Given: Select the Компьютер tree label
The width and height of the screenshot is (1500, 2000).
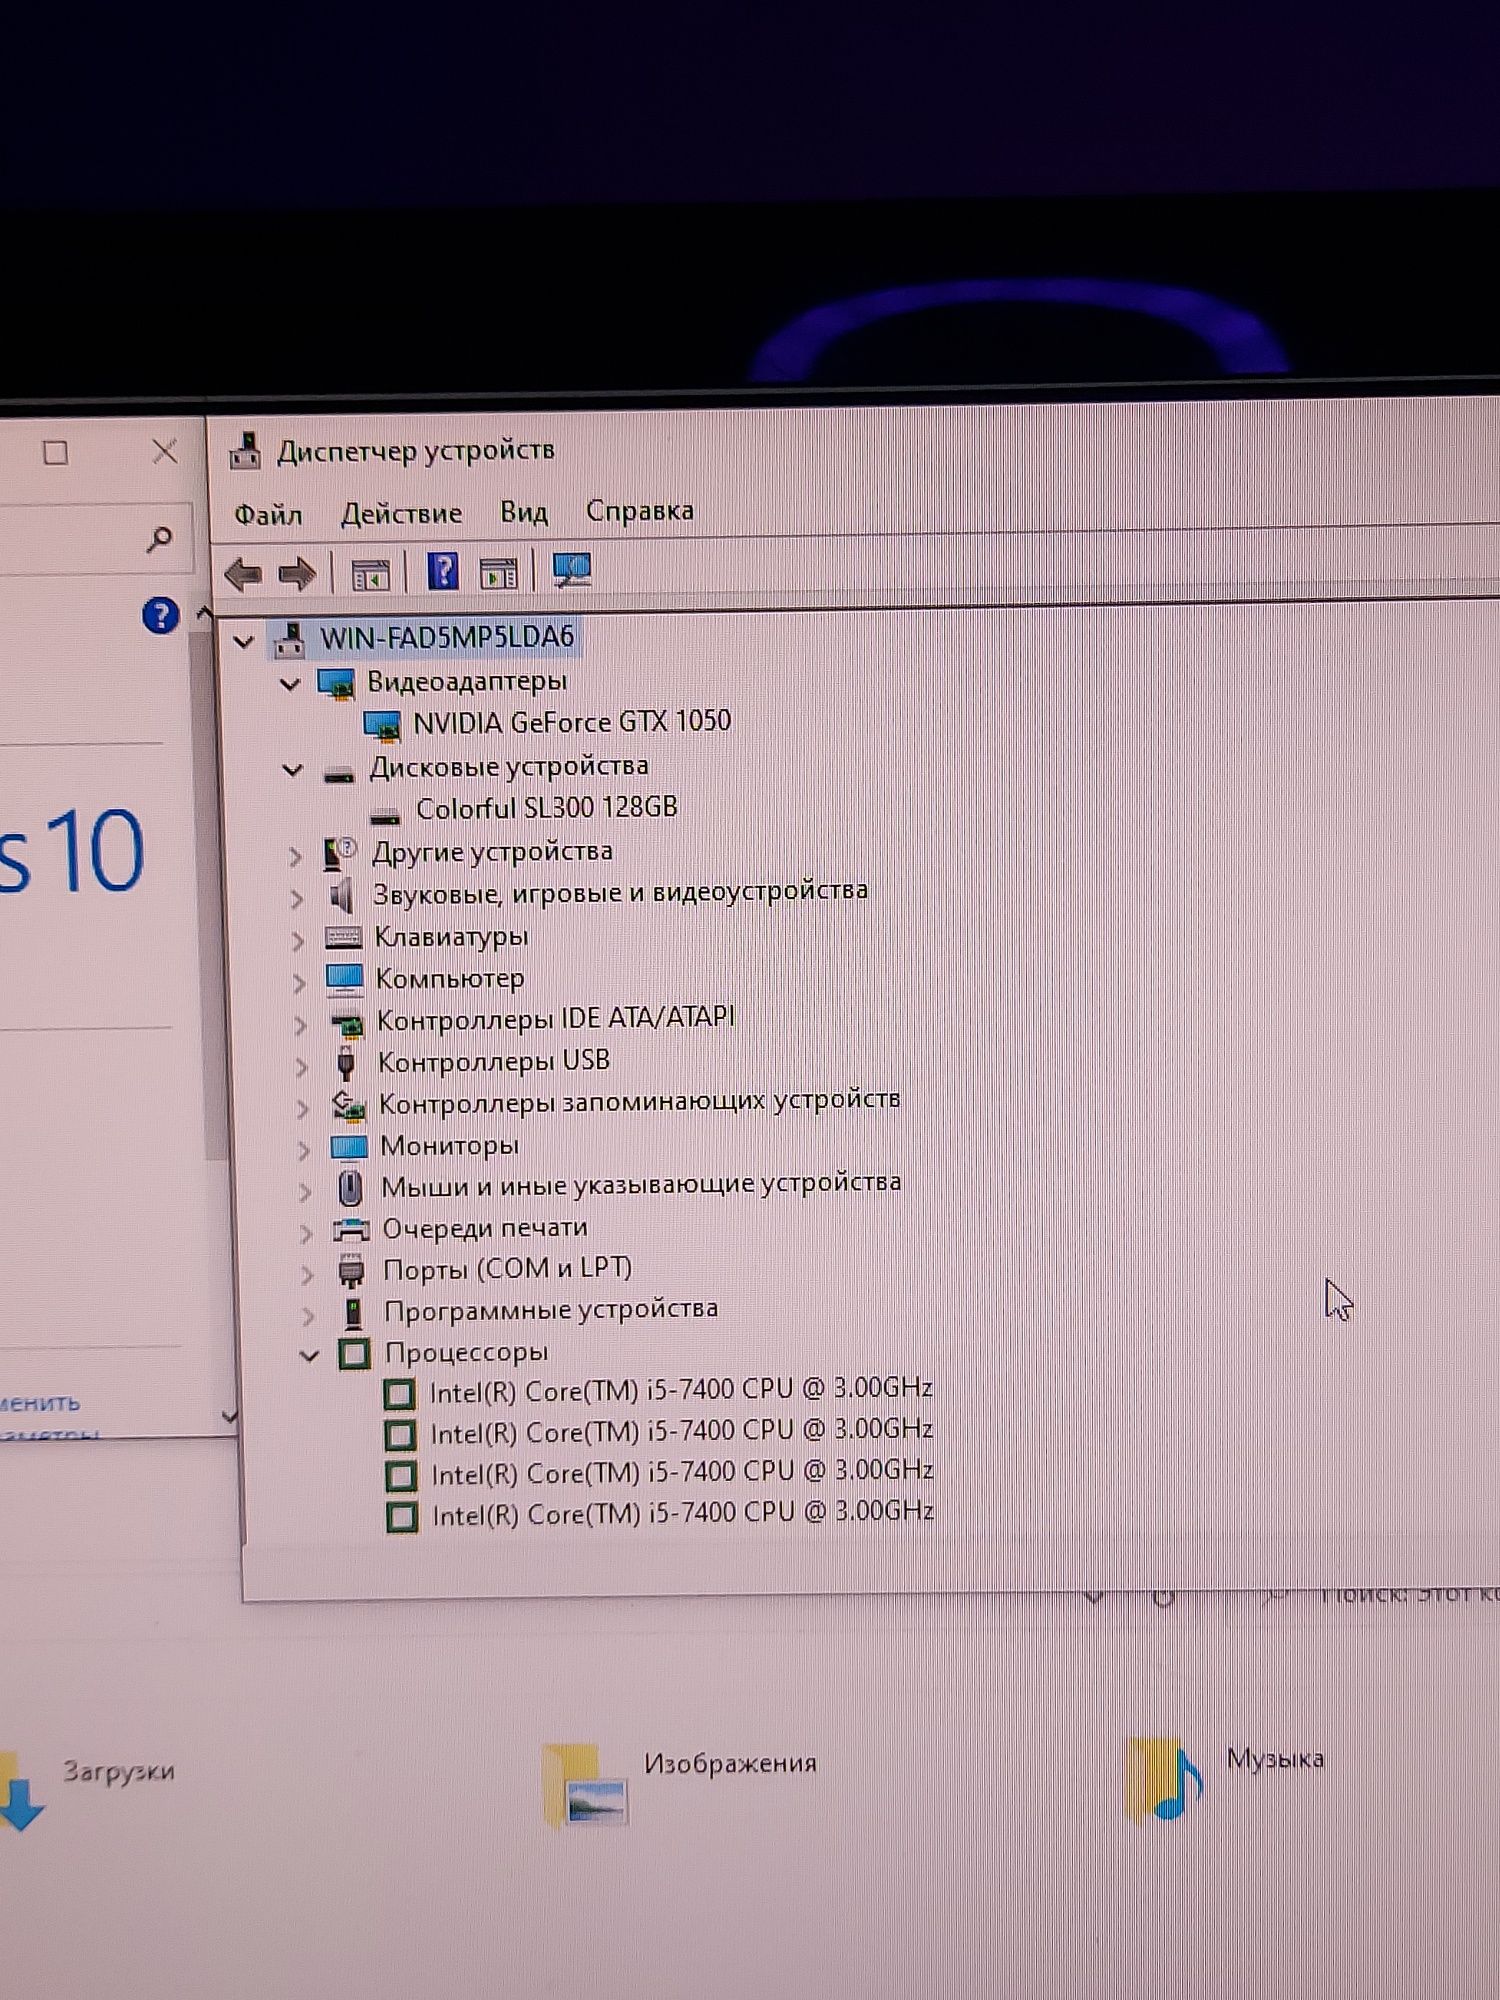Looking at the screenshot, I should [x=449, y=979].
